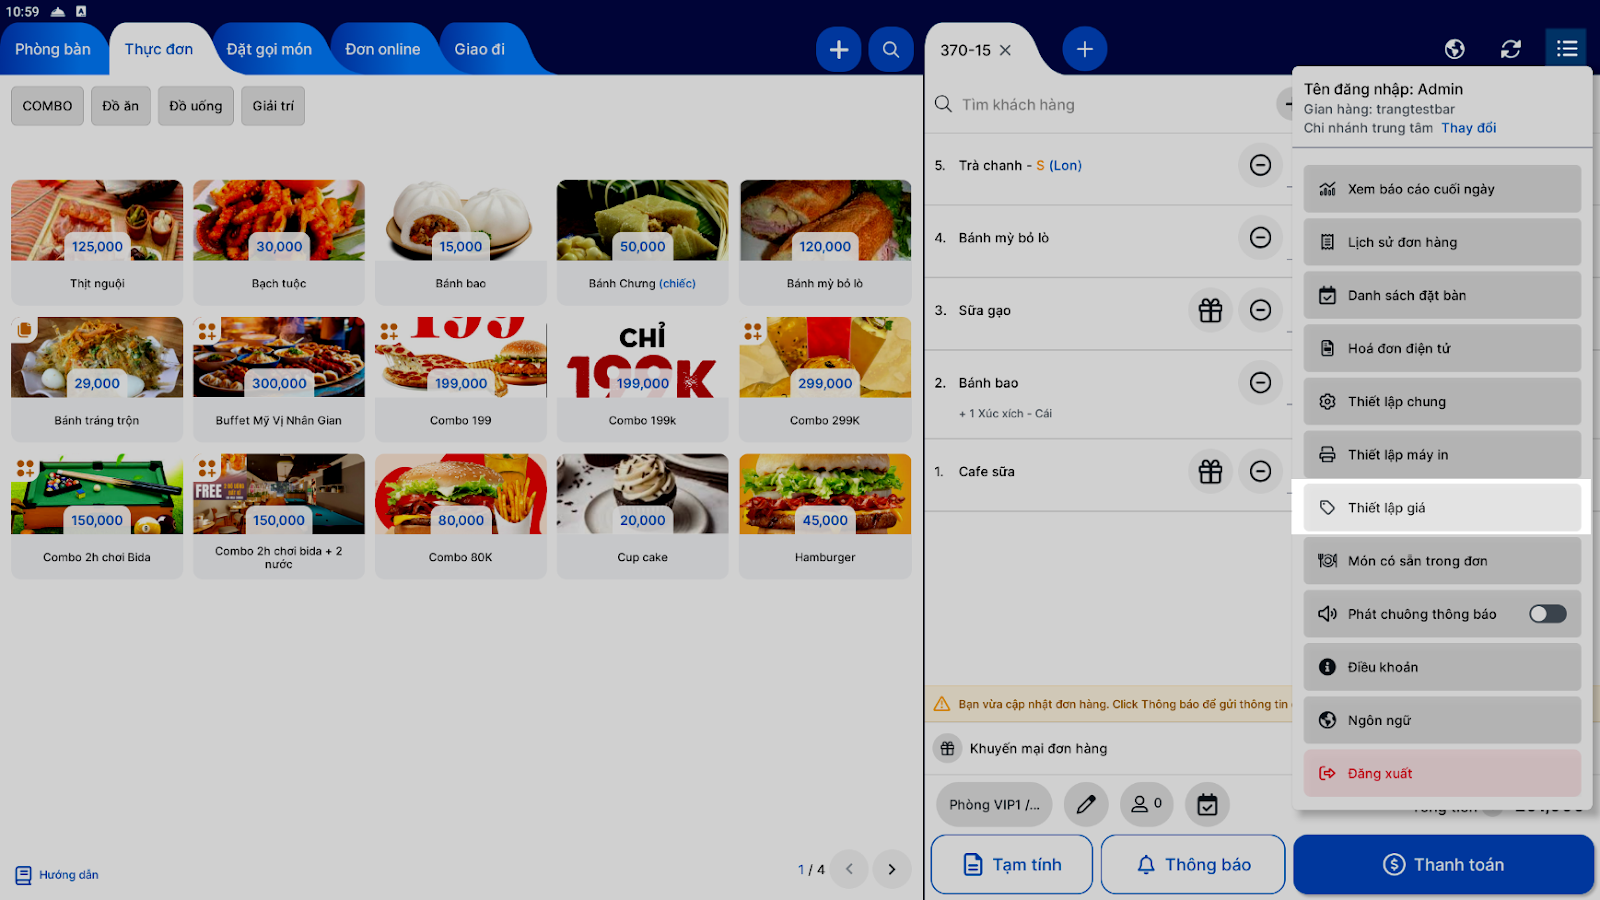Screen dimensions: 1600x900
Task: Add Combo 299K to the order
Action: click(825, 379)
